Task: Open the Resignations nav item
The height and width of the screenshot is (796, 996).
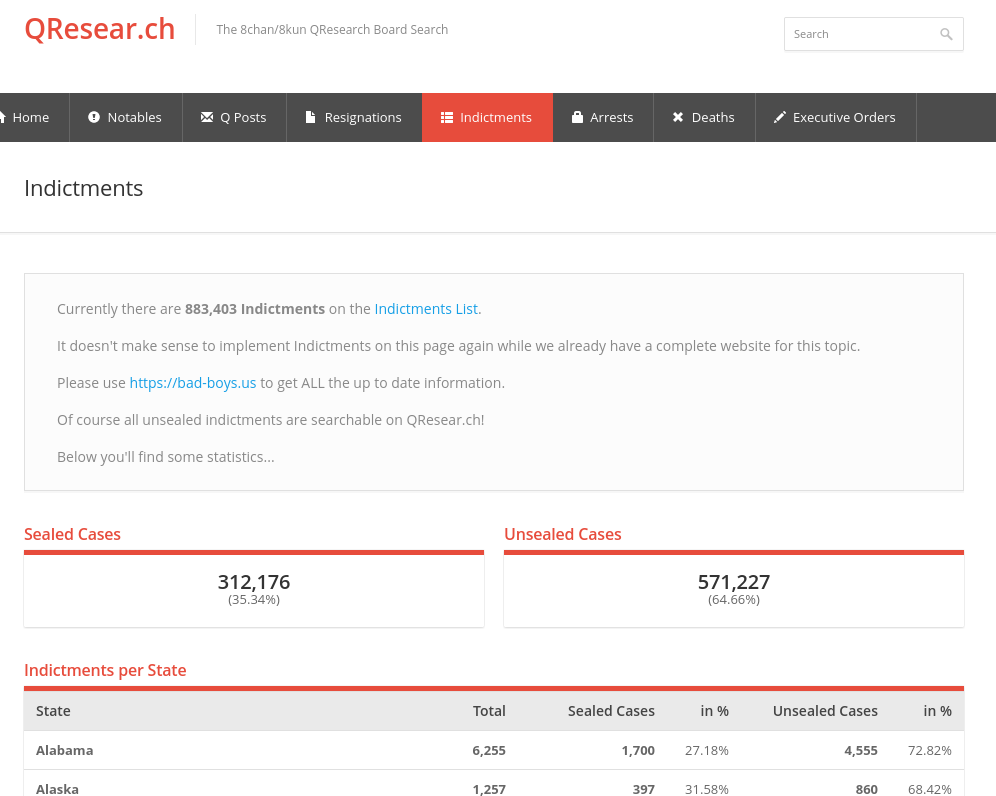Action: click(x=354, y=118)
